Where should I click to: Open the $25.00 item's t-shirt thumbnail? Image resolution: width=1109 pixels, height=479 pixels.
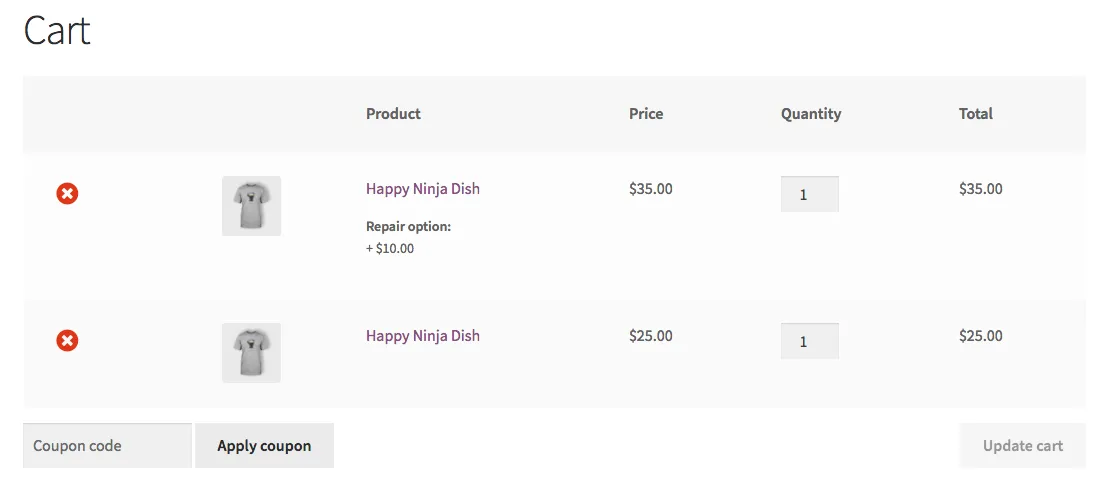251,352
